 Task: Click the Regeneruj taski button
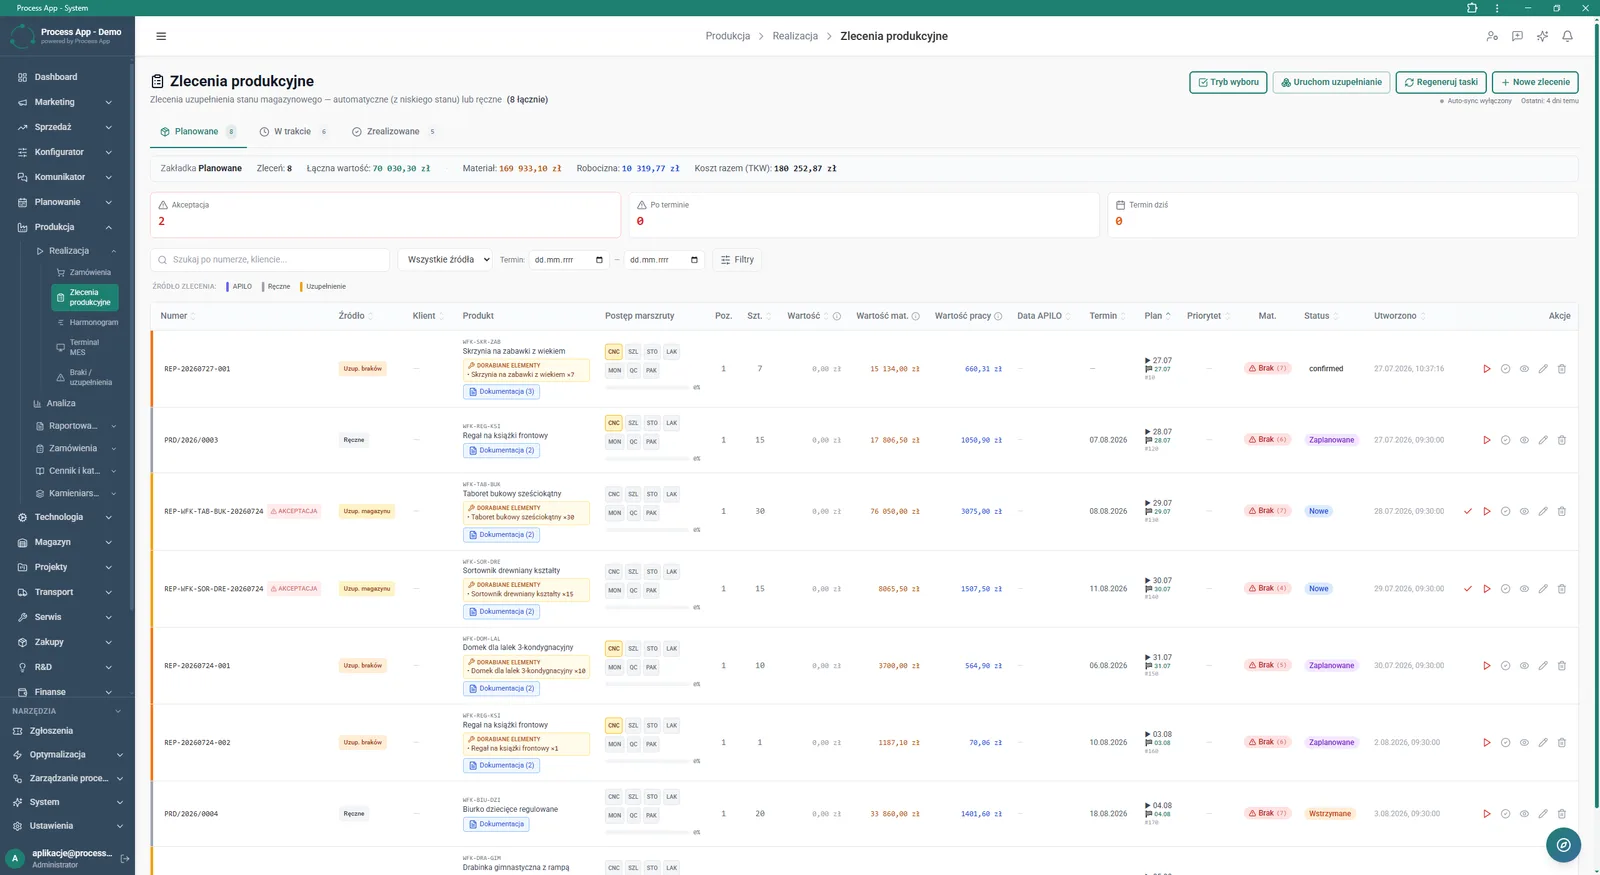(1441, 82)
